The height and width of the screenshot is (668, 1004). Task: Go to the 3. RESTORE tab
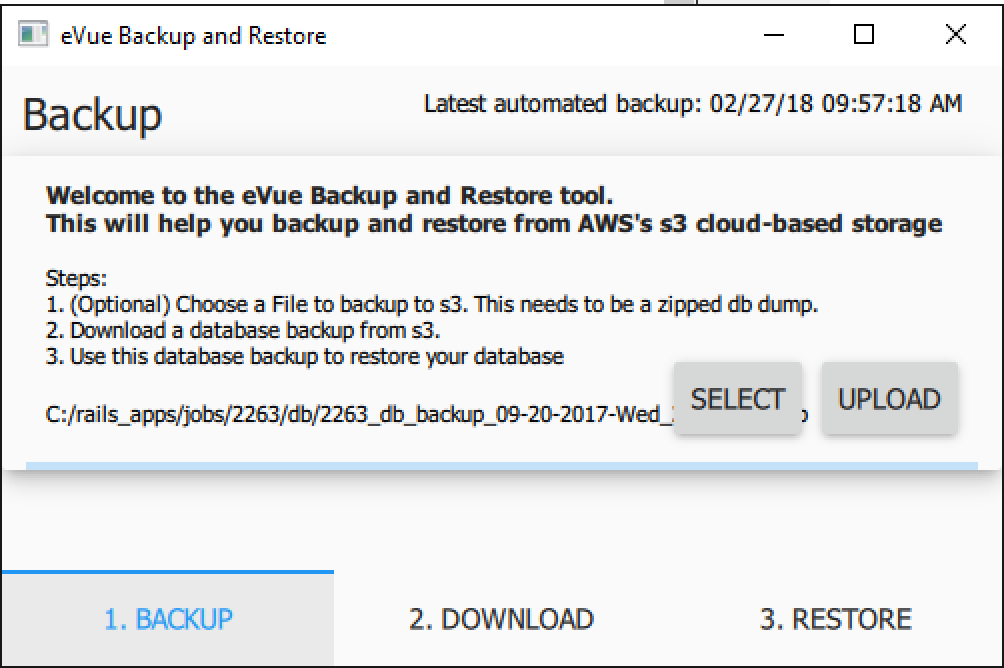pos(835,619)
